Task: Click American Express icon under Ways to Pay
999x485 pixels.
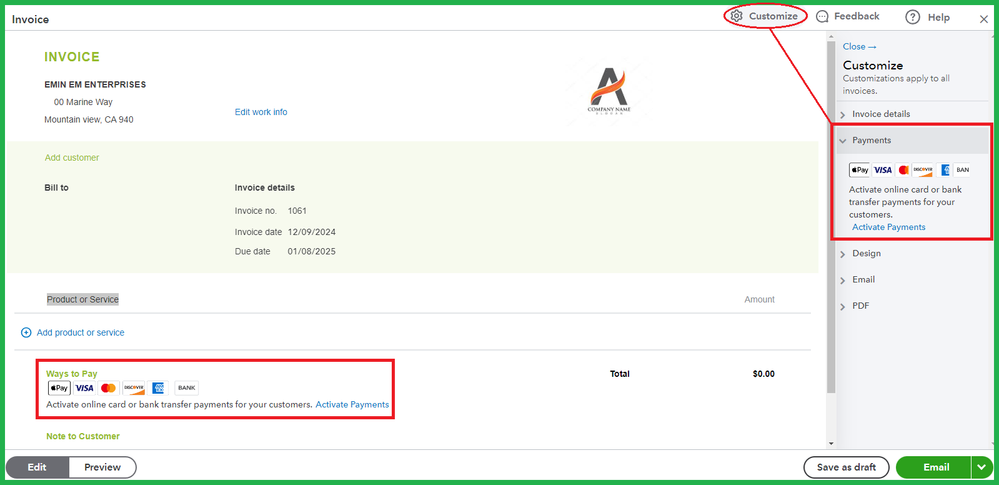Action: [159, 388]
